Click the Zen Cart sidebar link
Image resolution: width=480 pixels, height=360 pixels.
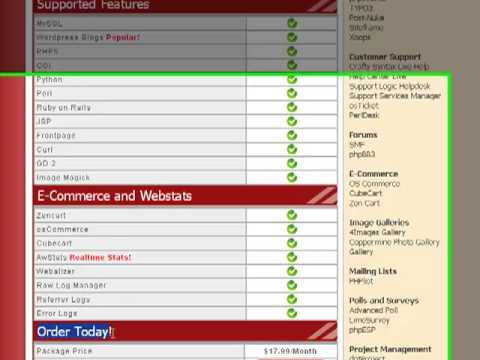[364, 203]
